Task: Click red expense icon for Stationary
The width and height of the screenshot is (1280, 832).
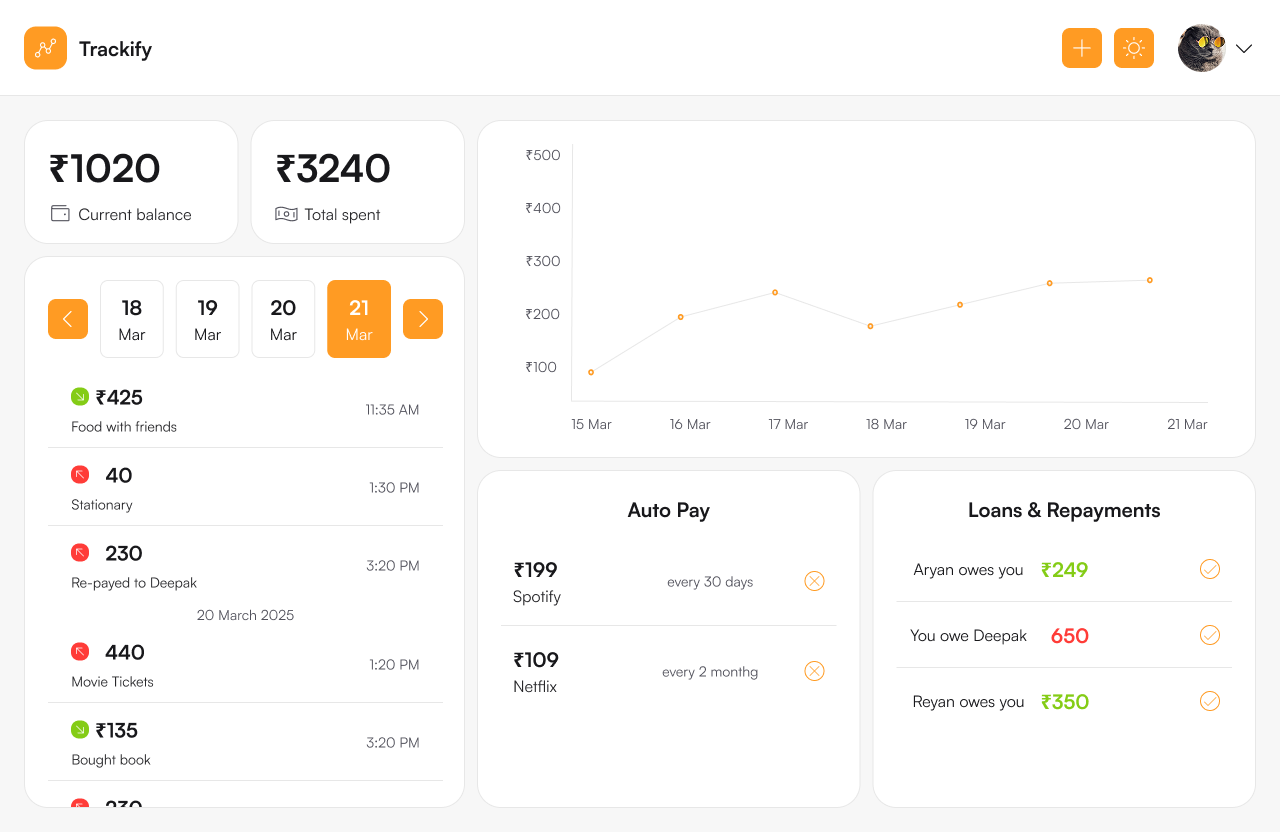Action: coord(80,475)
